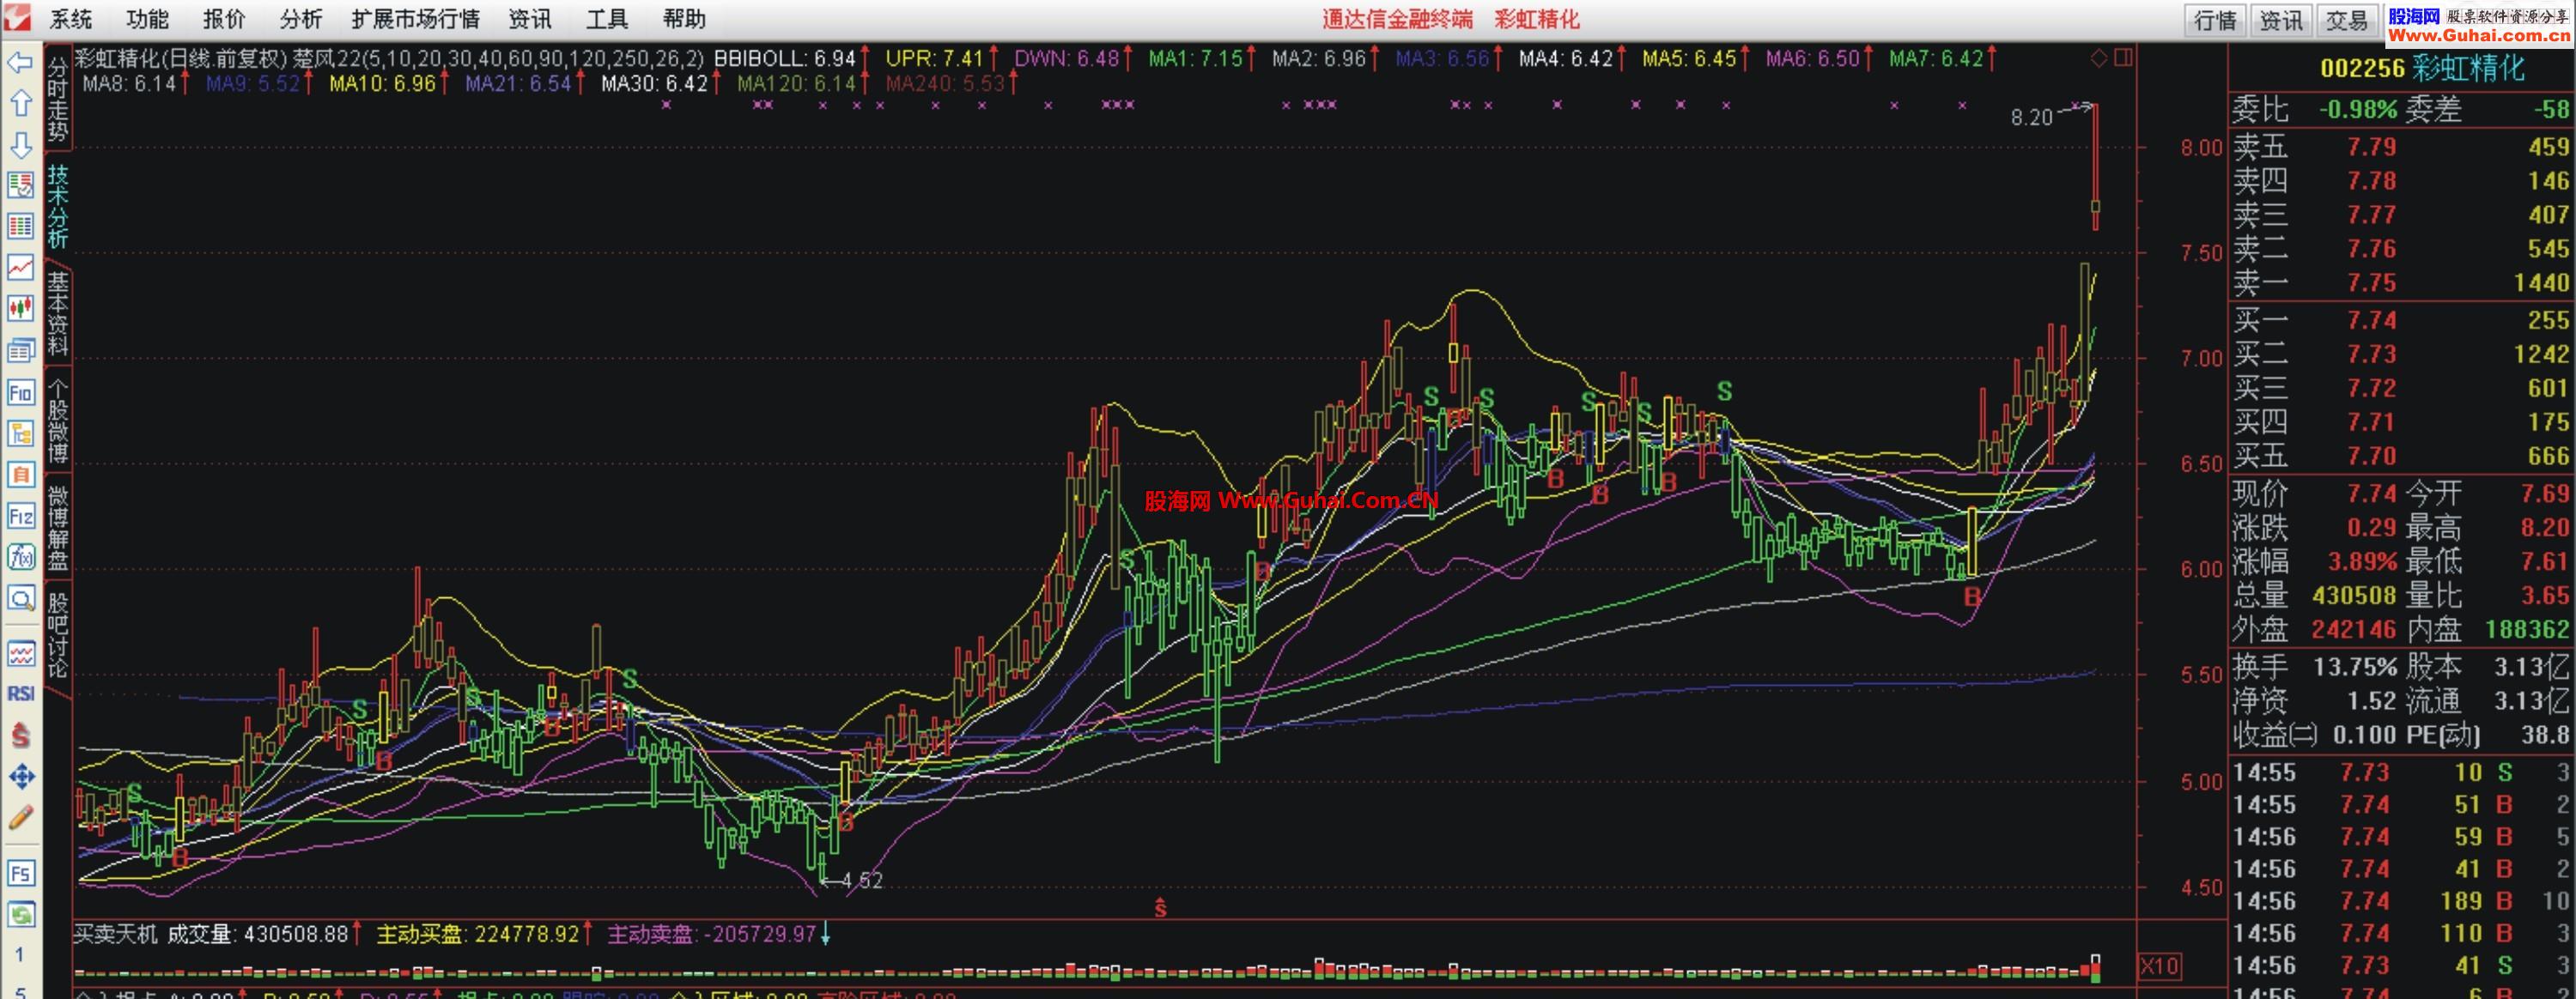Switch to 分时走势 vertical tab
2576x999 pixels.
coord(58,98)
